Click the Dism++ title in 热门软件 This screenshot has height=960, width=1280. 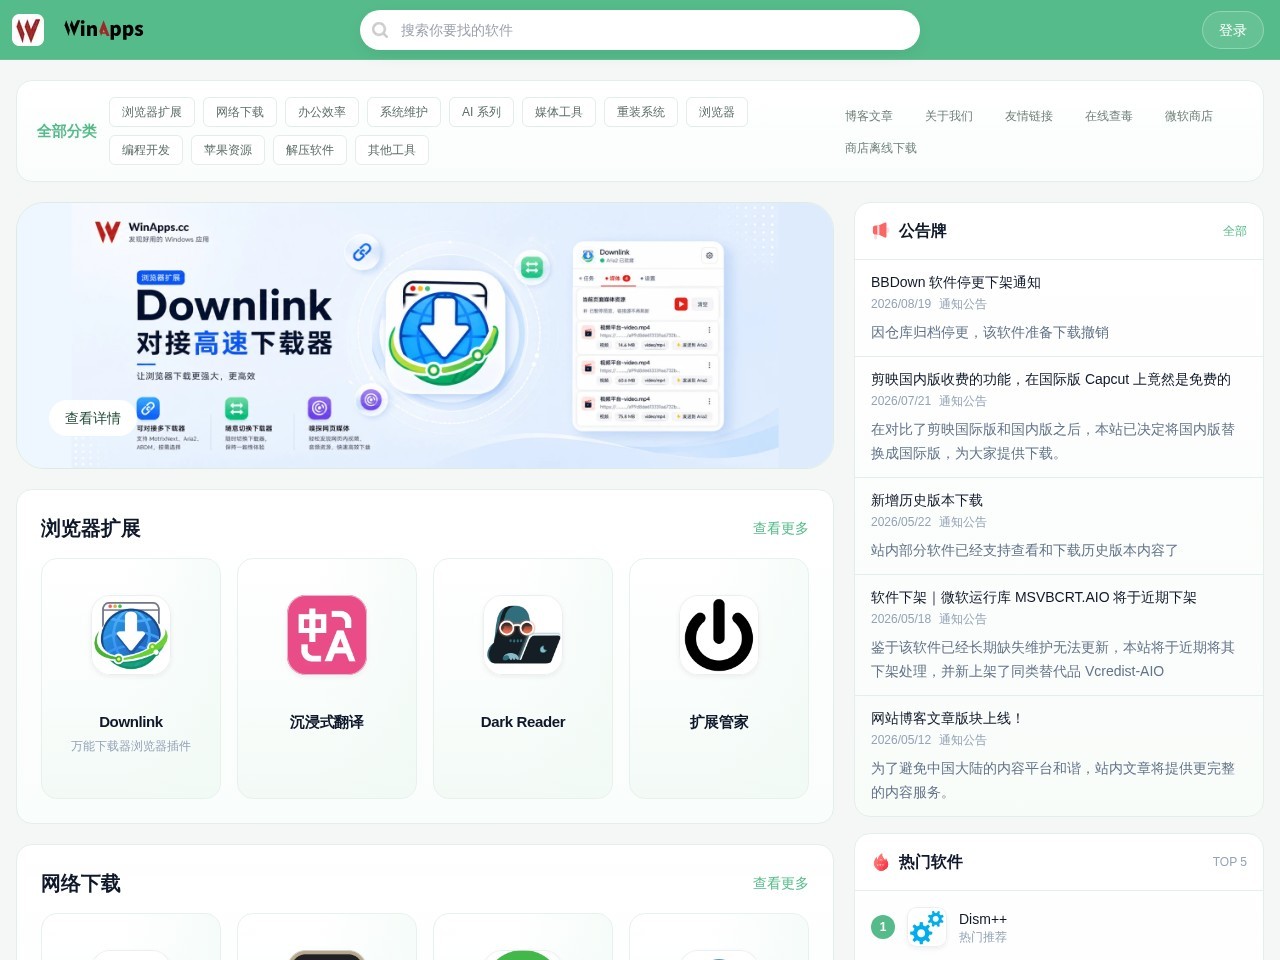[983, 919]
